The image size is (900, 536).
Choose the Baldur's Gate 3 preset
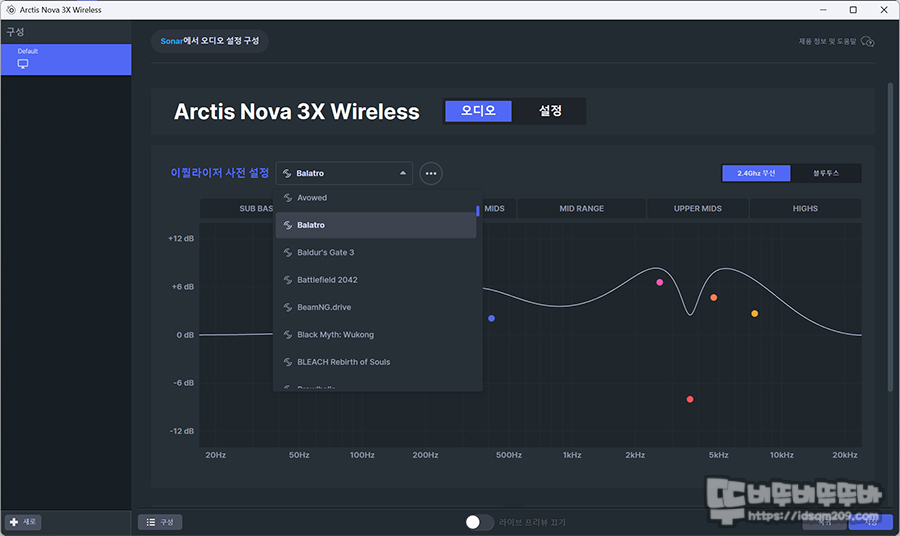click(x=375, y=253)
